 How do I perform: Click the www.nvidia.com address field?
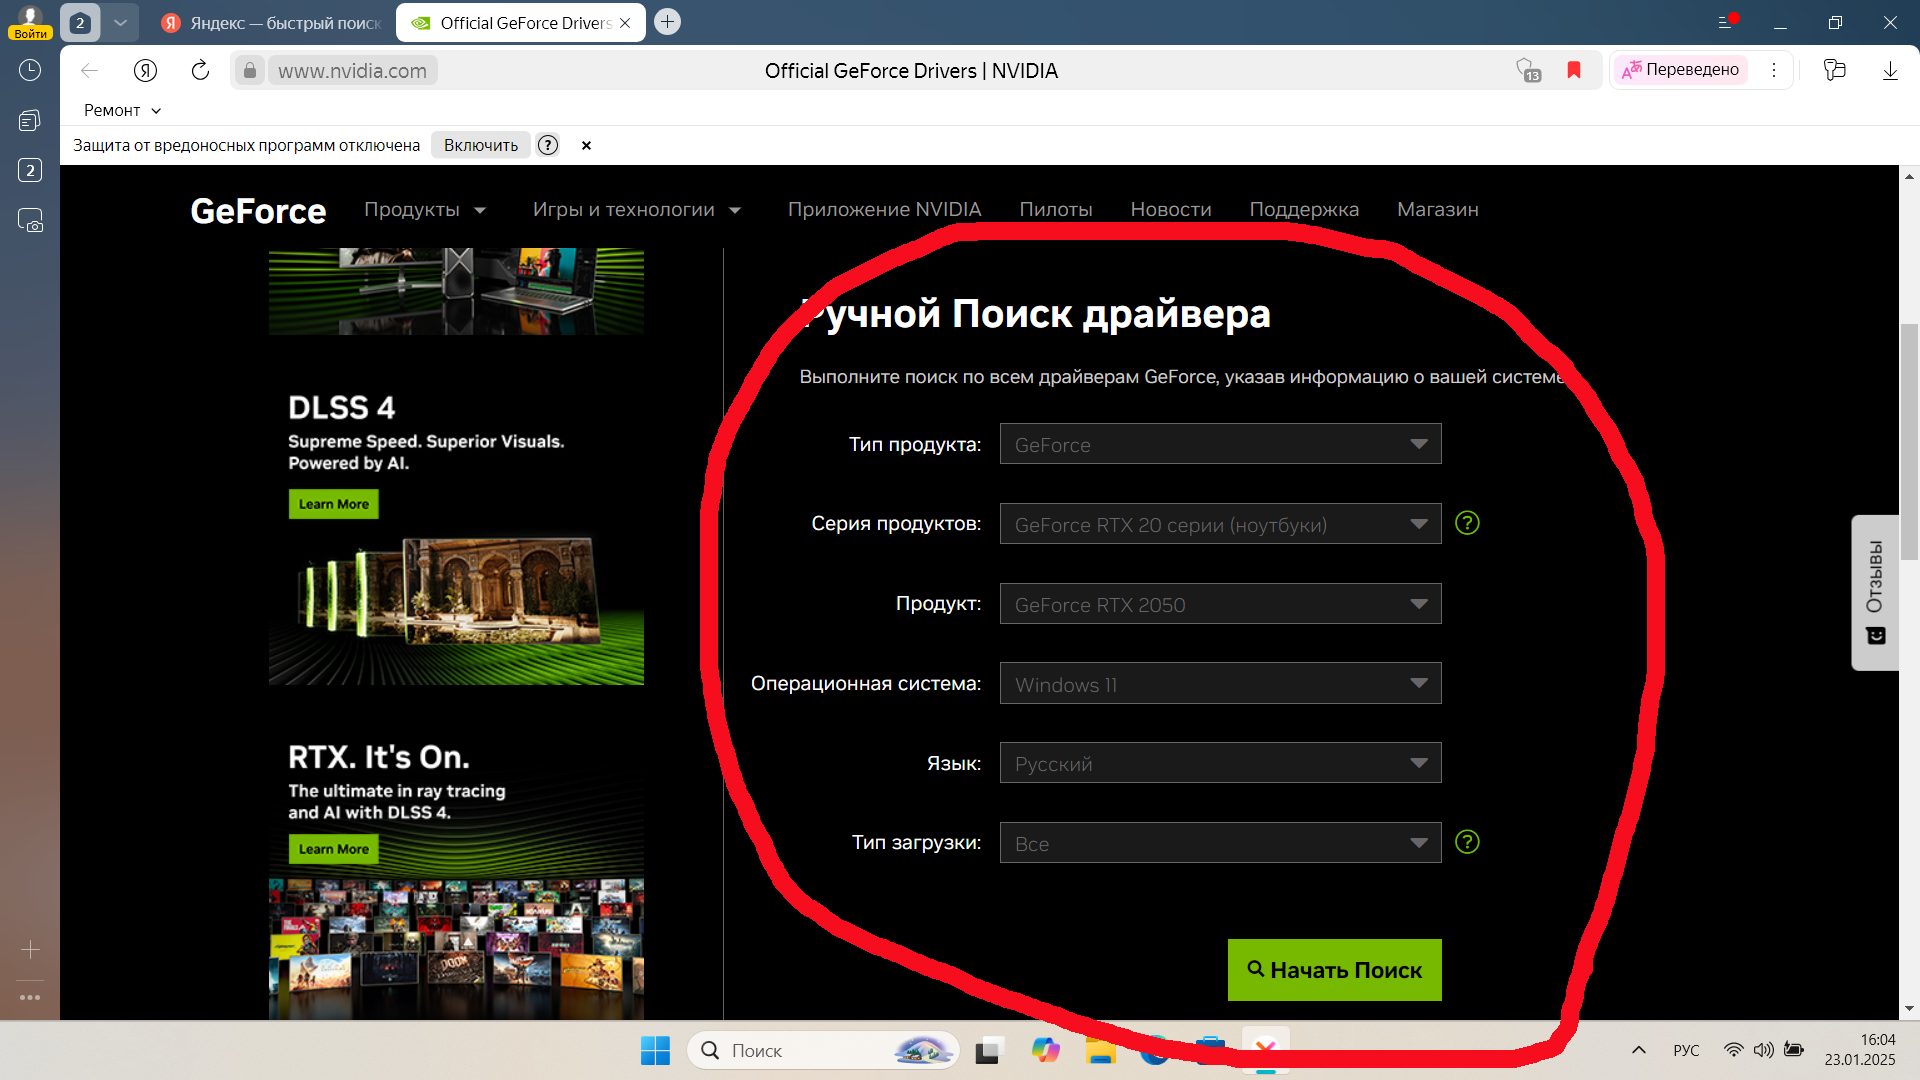352,70
